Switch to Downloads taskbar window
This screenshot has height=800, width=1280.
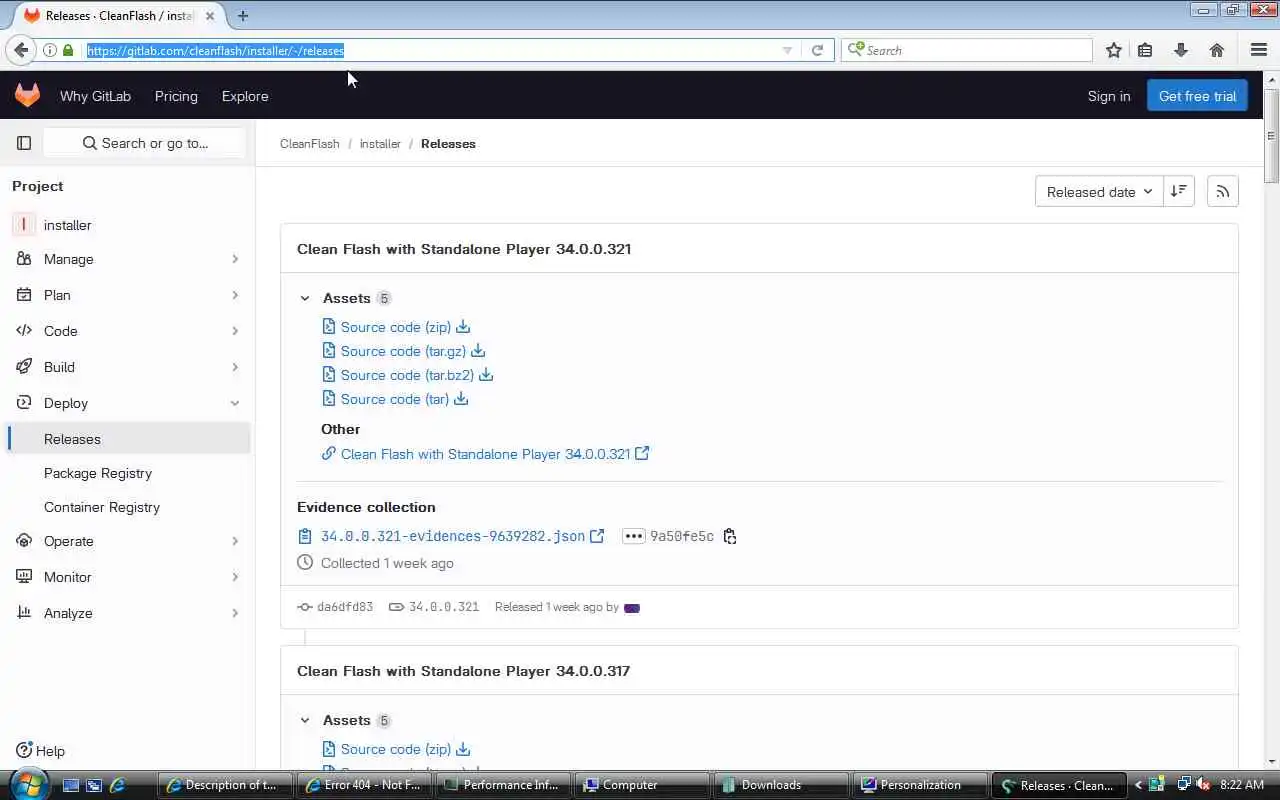click(783, 785)
